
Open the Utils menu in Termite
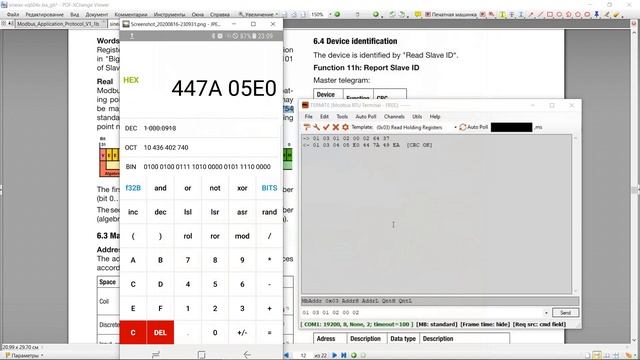coord(417,117)
